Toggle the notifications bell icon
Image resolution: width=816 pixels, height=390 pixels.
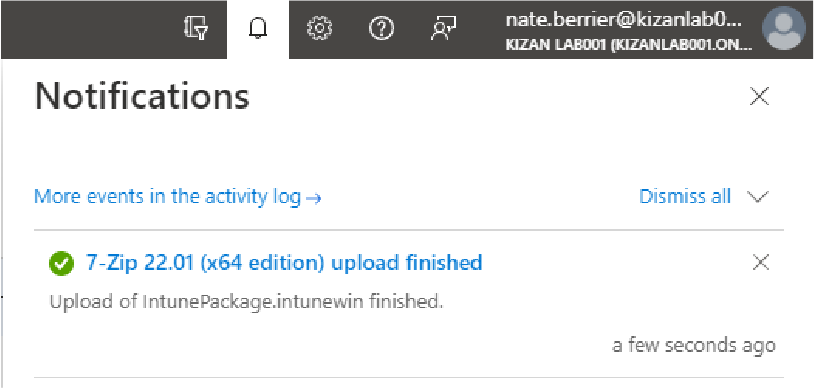pyautogui.click(x=258, y=29)
